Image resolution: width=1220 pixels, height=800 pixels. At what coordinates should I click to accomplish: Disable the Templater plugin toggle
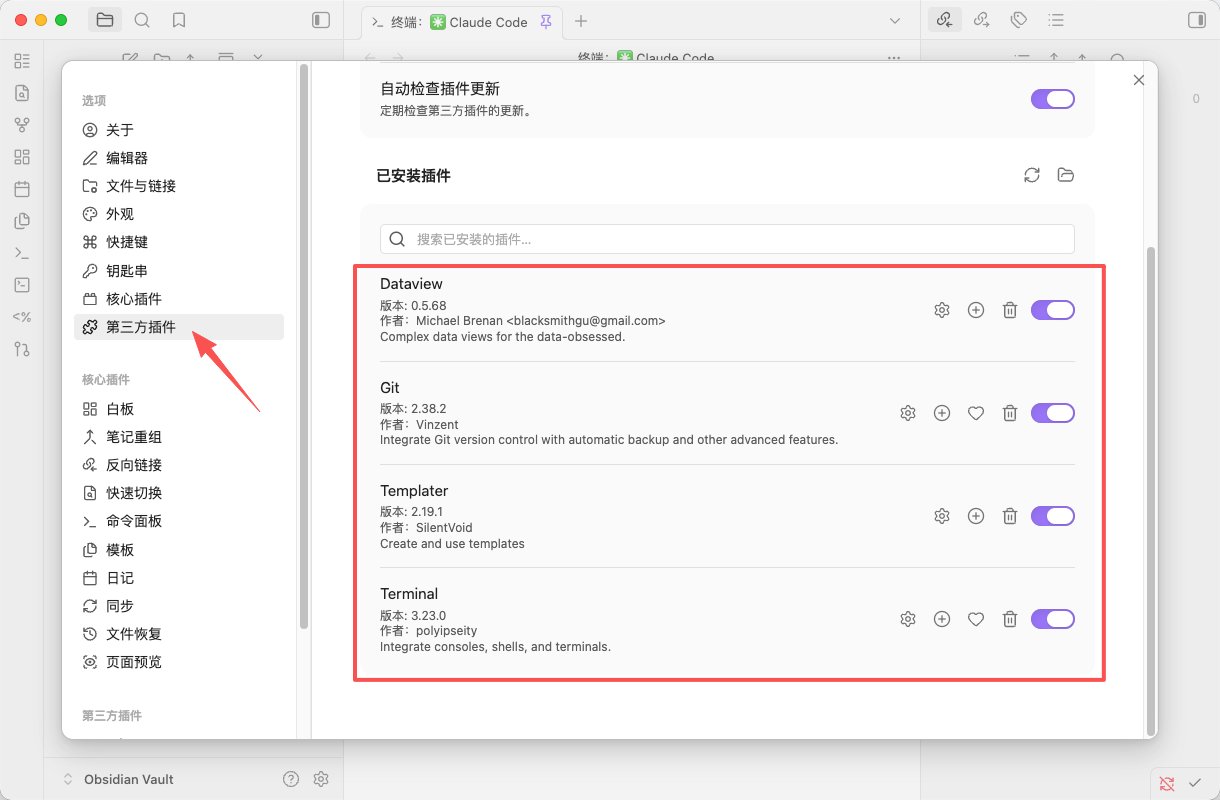click(1053, 516)
